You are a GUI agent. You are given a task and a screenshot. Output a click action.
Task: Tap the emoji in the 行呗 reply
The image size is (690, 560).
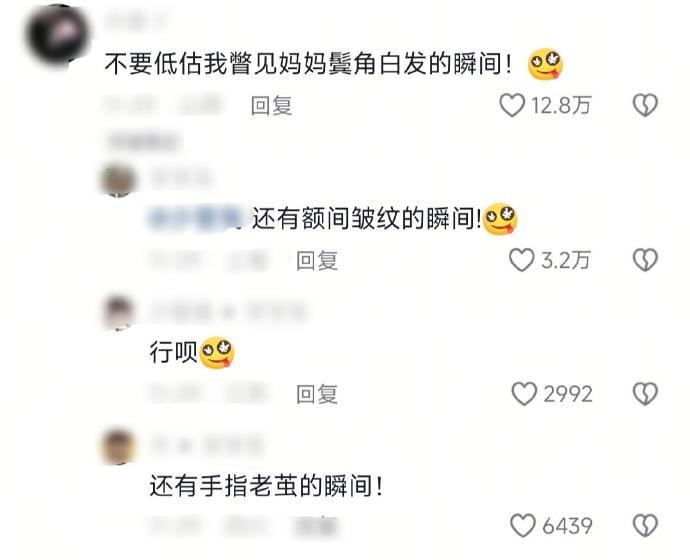pos(217,353)
